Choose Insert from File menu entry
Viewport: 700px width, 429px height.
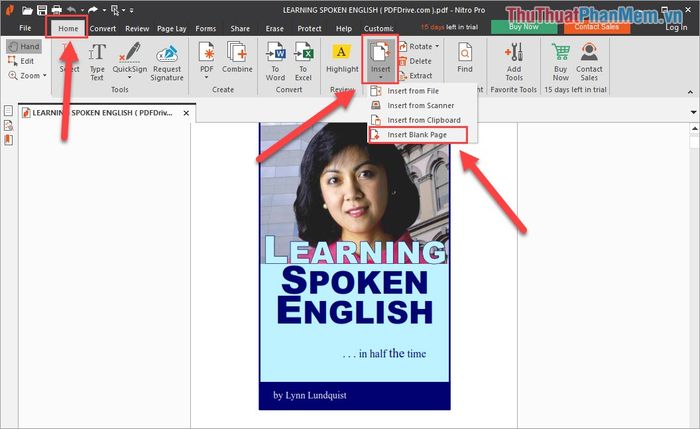[422, 91]
